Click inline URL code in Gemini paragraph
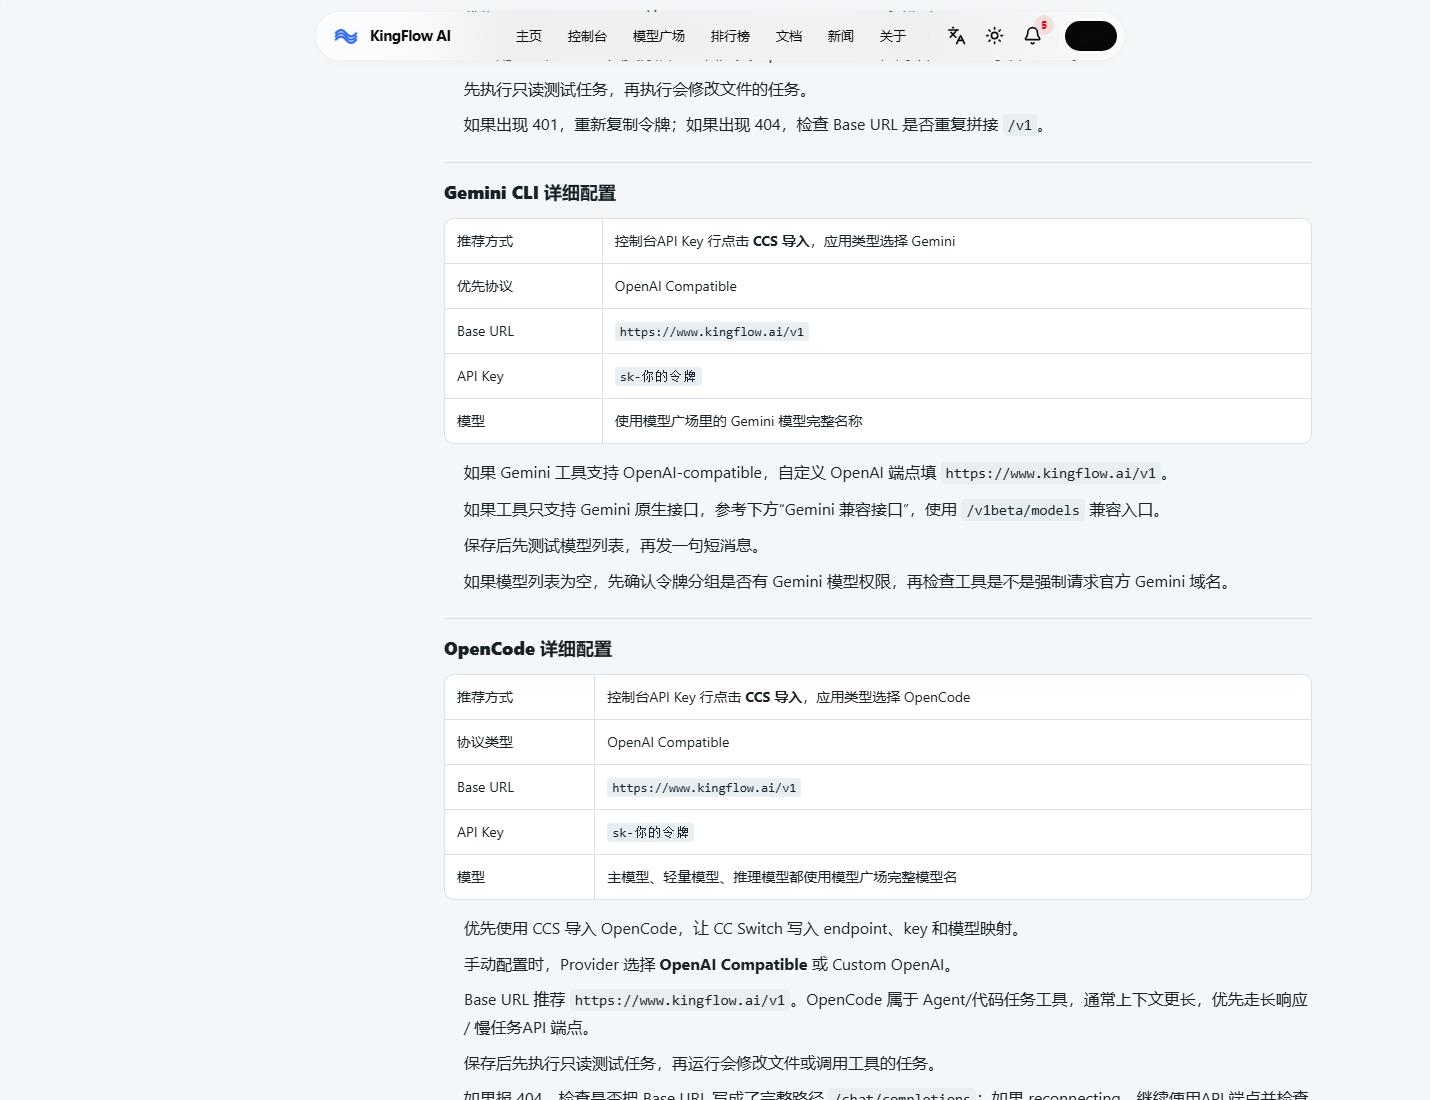1430x1100 pixels. click(1051, 474)
